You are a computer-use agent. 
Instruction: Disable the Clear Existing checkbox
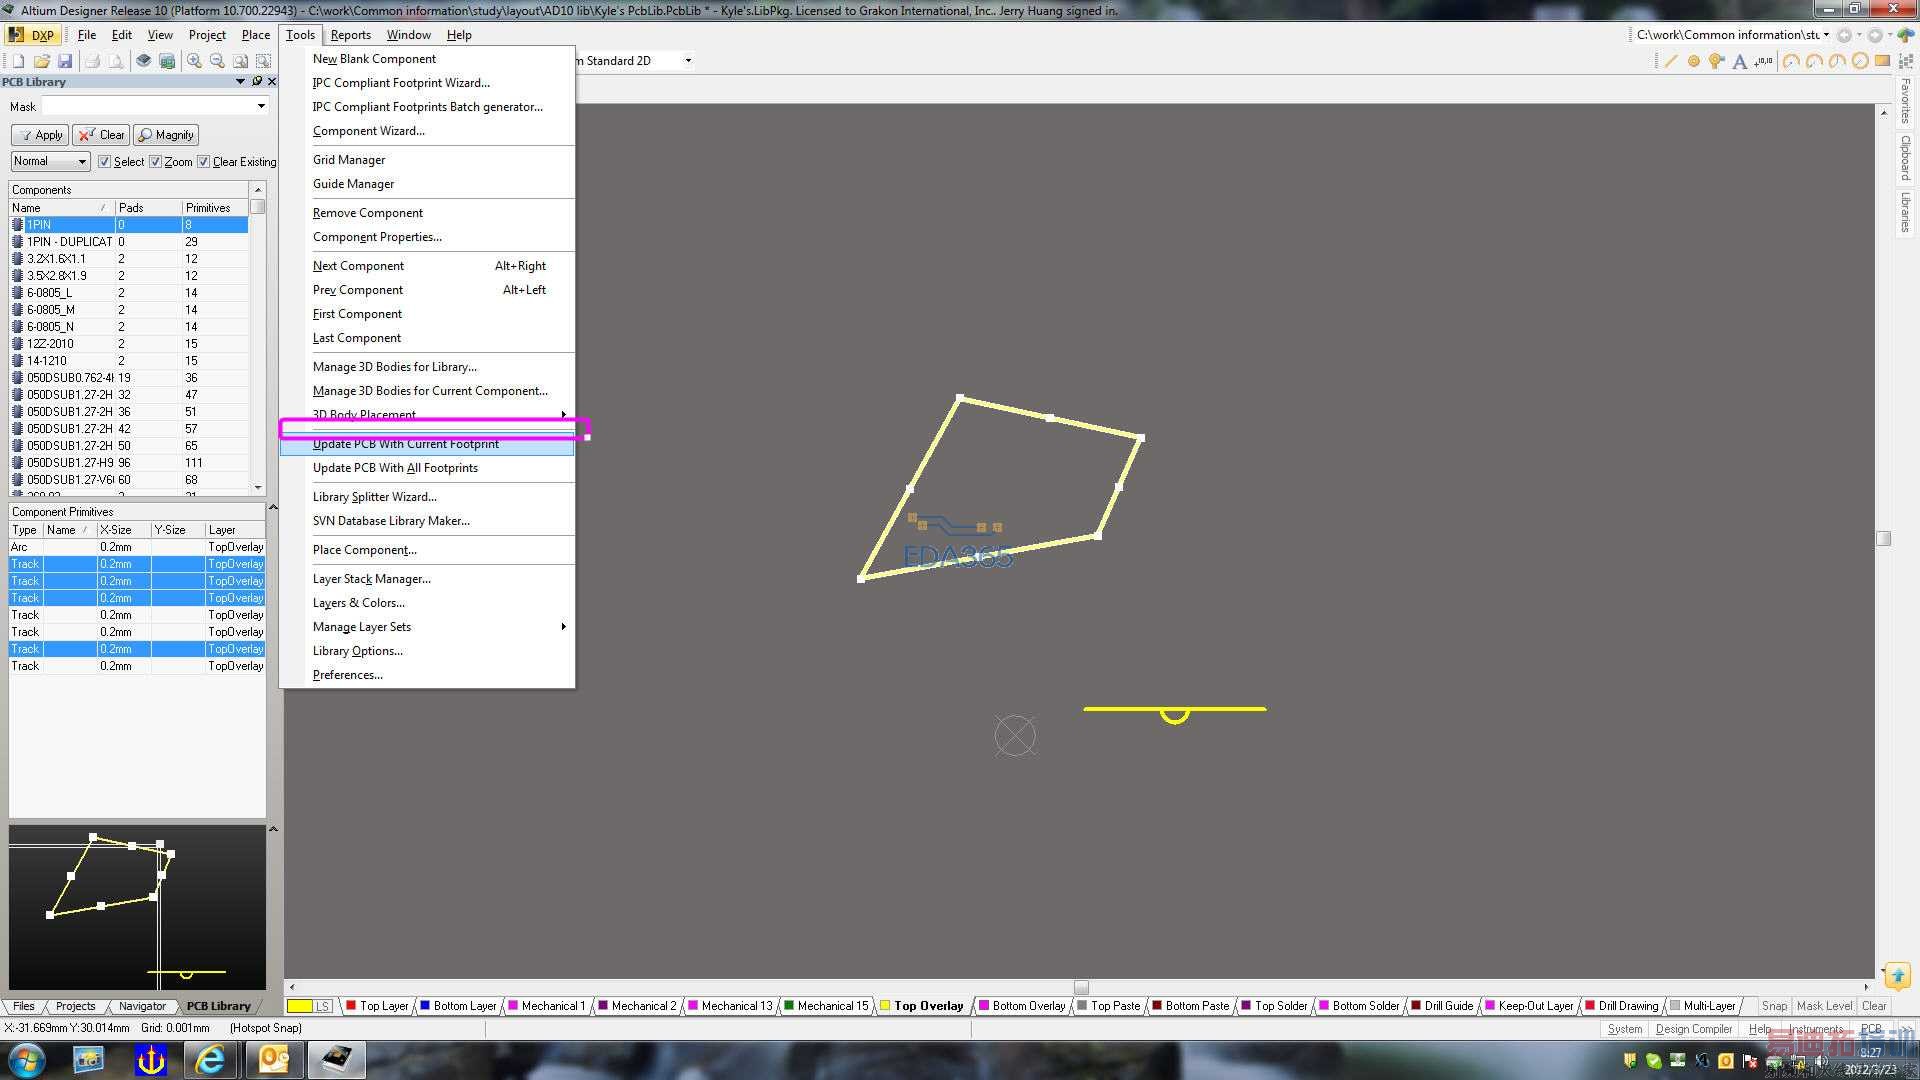pyautogui.click(x=204, y=161)
